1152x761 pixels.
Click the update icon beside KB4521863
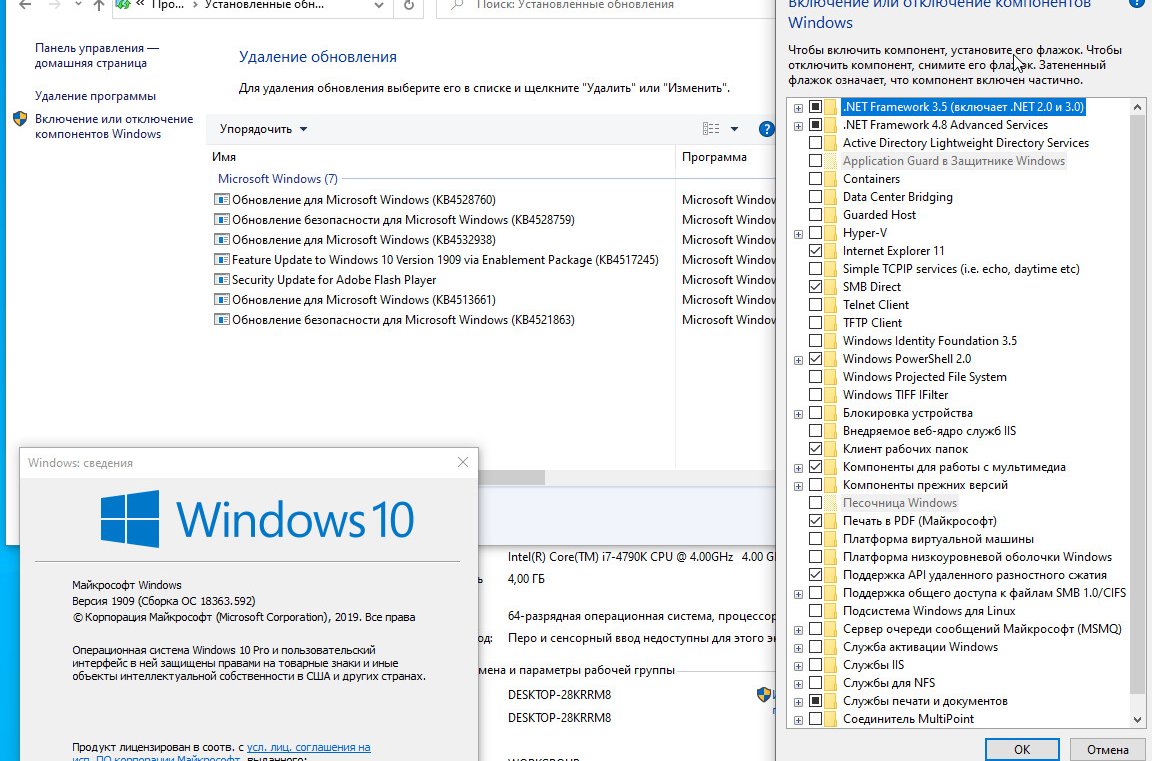[x=221, y=320]
